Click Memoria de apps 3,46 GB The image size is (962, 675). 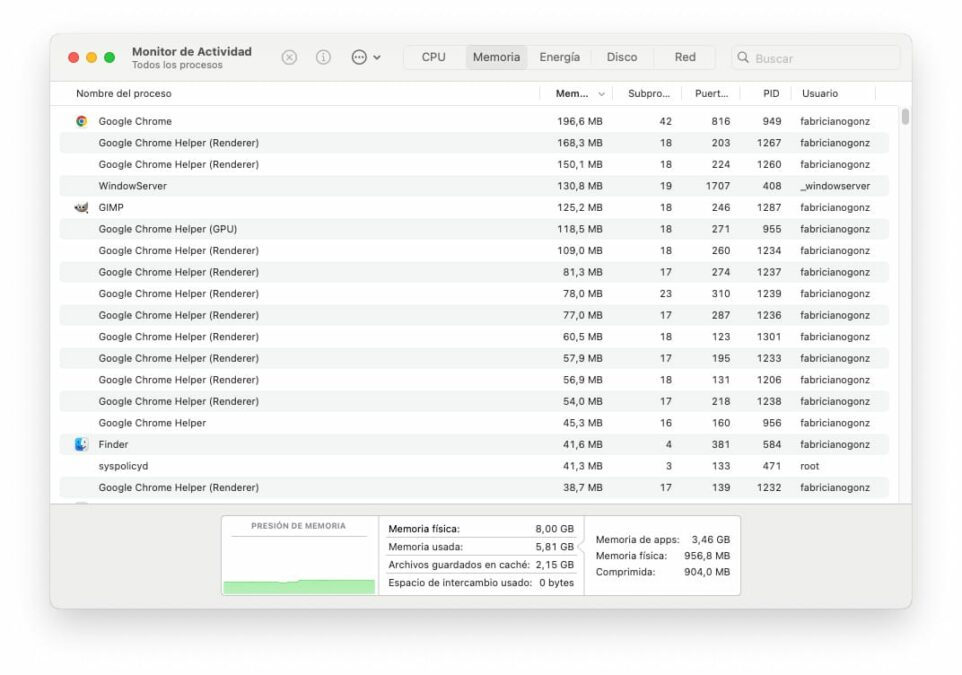coord(663,540)
